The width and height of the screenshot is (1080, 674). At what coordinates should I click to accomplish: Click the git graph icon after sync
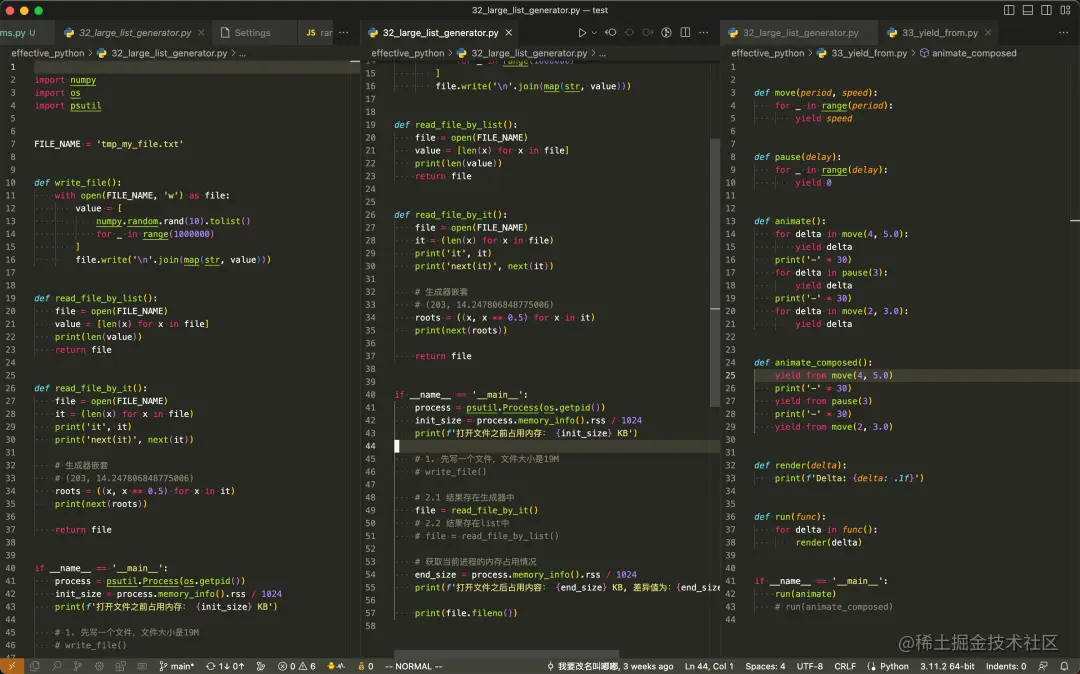pyautogui.click(x=261, y=666)
